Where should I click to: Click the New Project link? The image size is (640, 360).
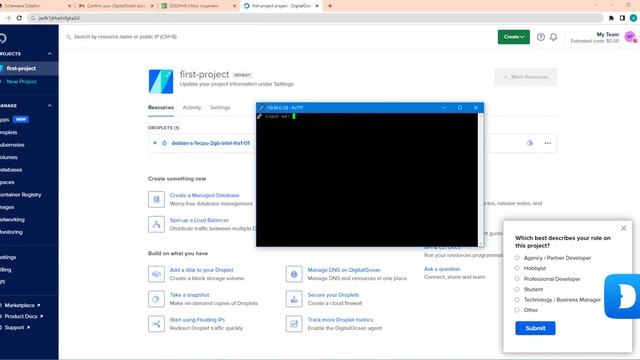(21, 82)
